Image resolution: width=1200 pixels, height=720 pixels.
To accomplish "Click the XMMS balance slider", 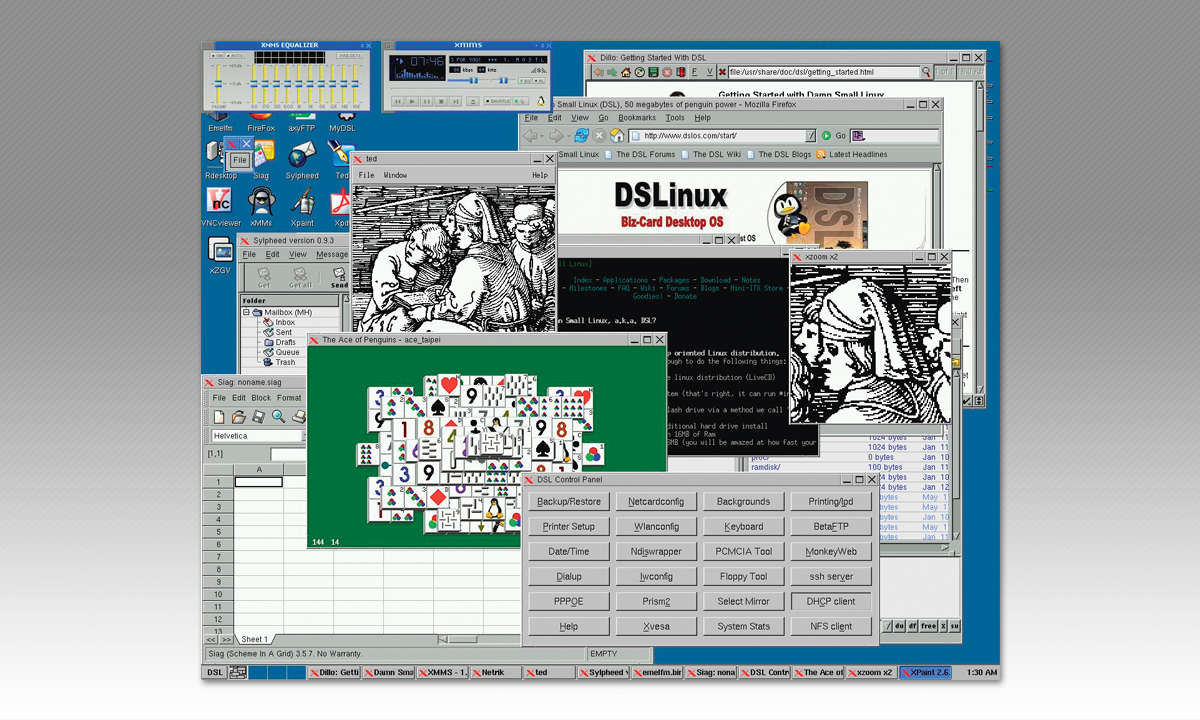I will (x=502, y=81).
